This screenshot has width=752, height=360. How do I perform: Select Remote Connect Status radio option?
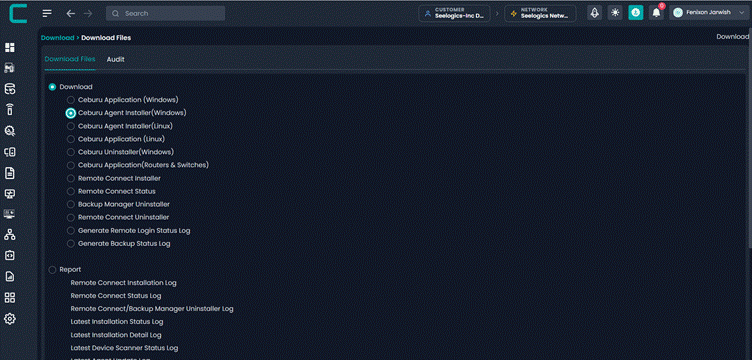tap(70, 191)
